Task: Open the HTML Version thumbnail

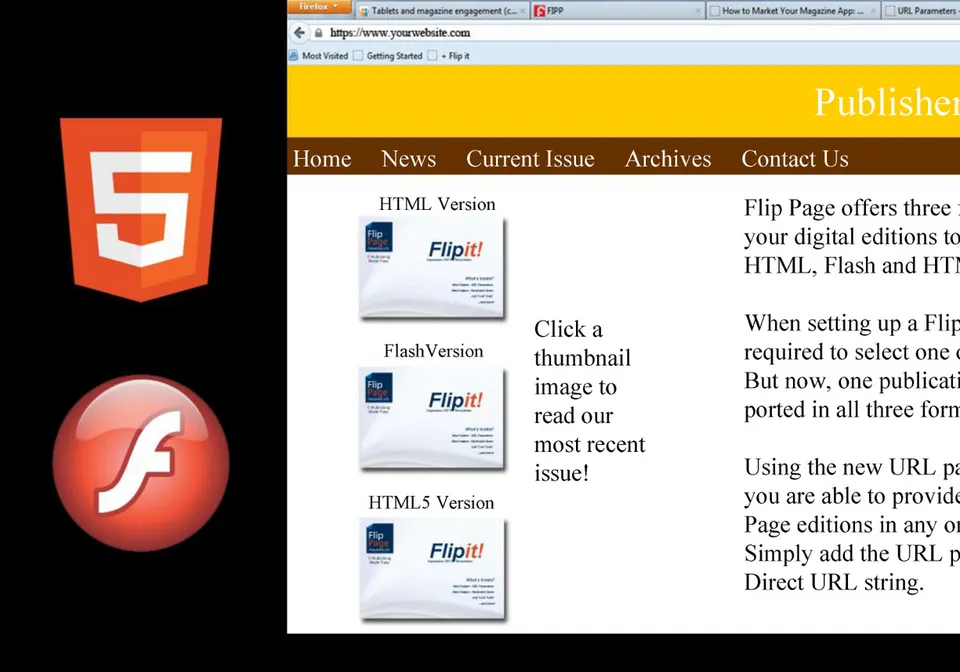Action: 432,268
